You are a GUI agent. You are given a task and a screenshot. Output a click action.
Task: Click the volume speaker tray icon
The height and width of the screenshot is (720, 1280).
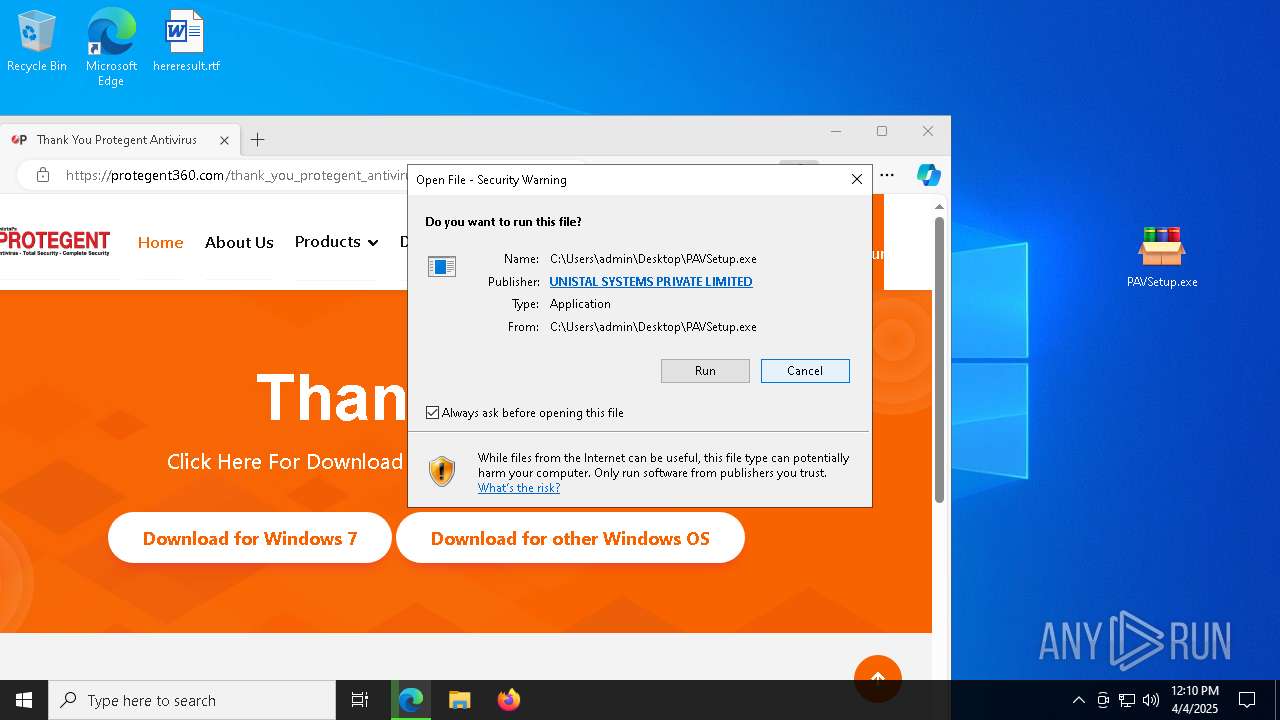point(1151,700)
